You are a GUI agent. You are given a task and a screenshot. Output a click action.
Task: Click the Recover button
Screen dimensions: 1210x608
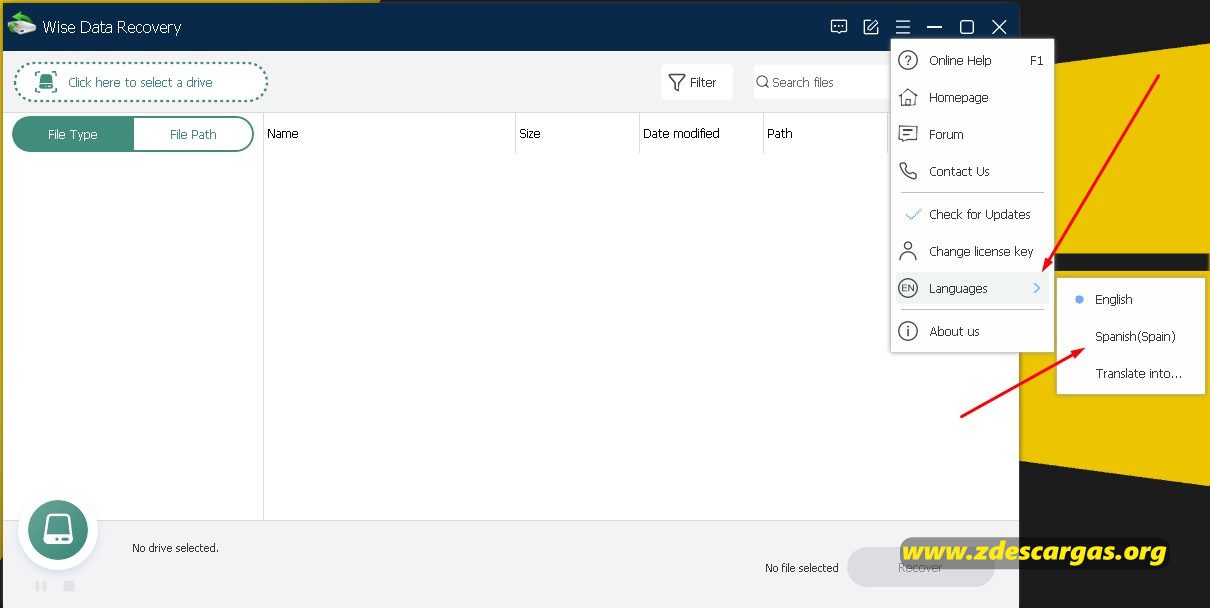pyautogui.click(x=920, y=567)
